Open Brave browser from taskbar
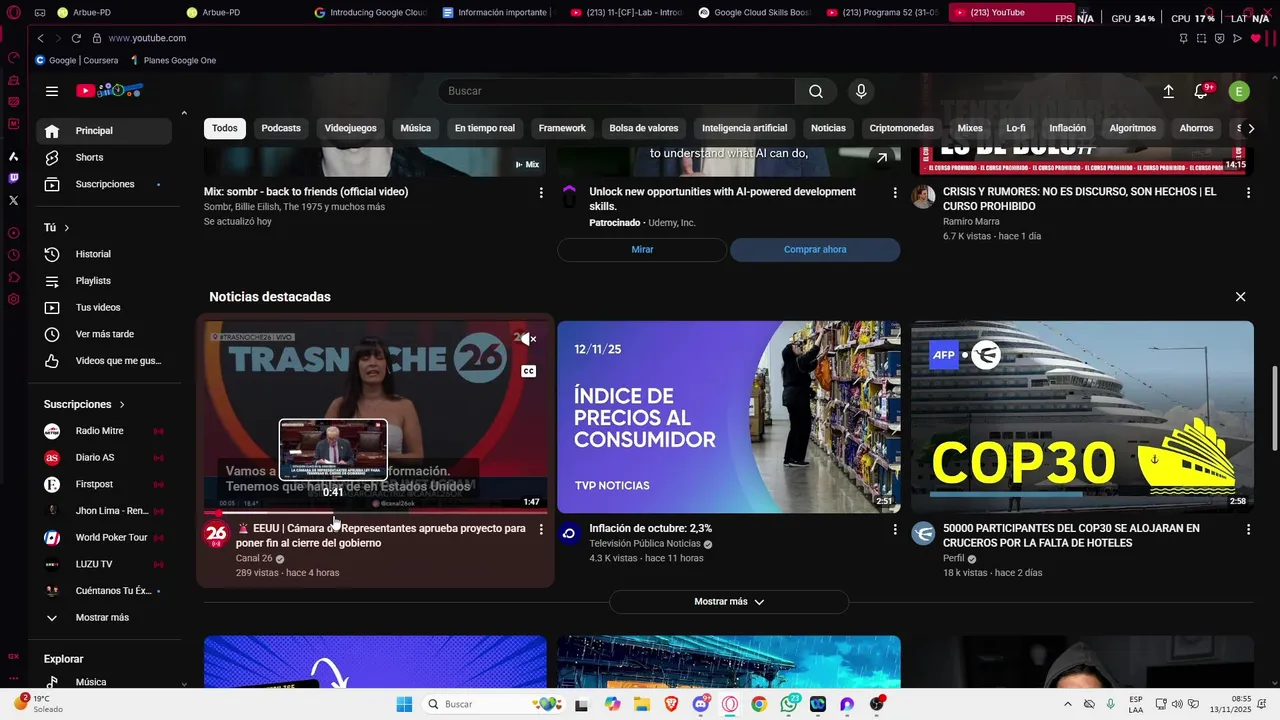Viewport: 1280px width, 720px height. pos(671,704)
